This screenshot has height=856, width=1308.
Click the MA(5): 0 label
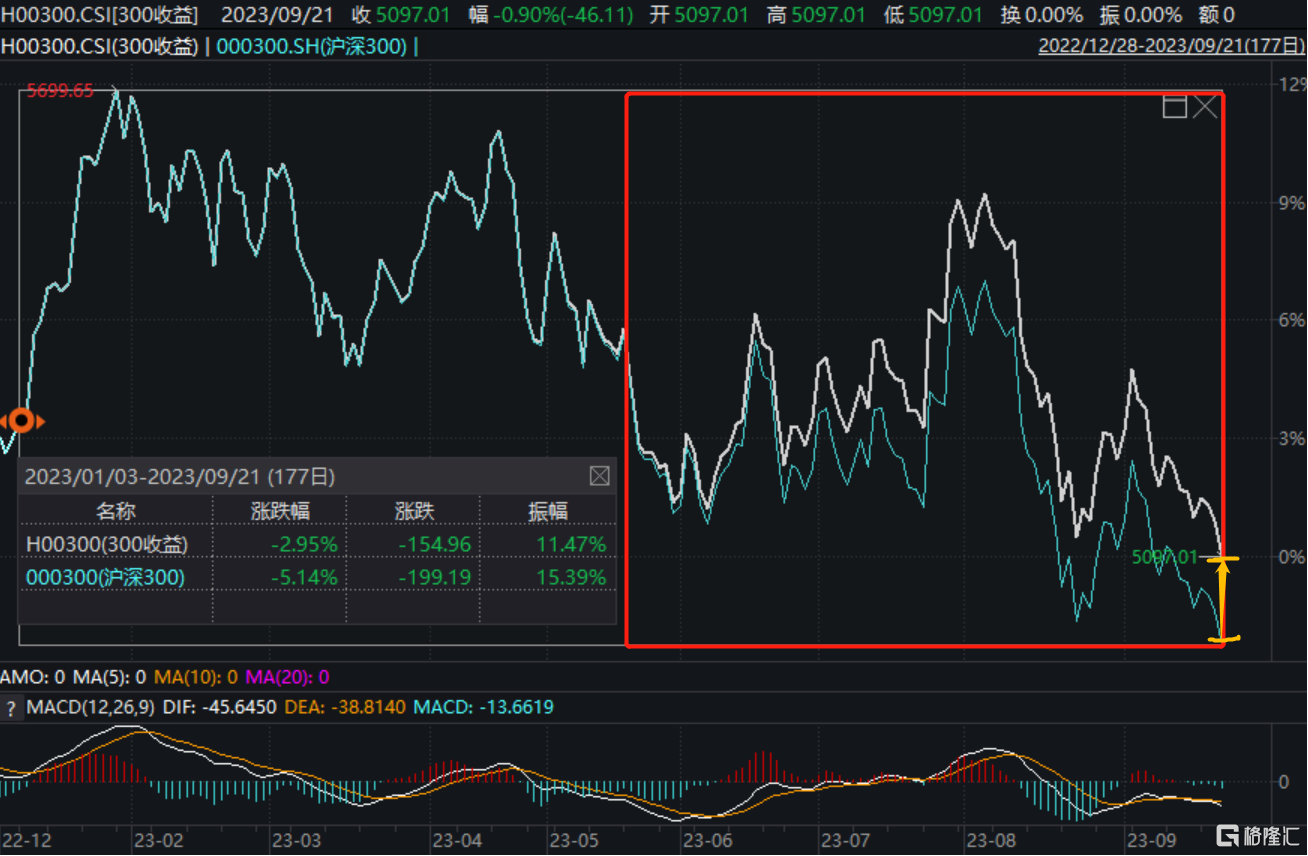point(109,677)
